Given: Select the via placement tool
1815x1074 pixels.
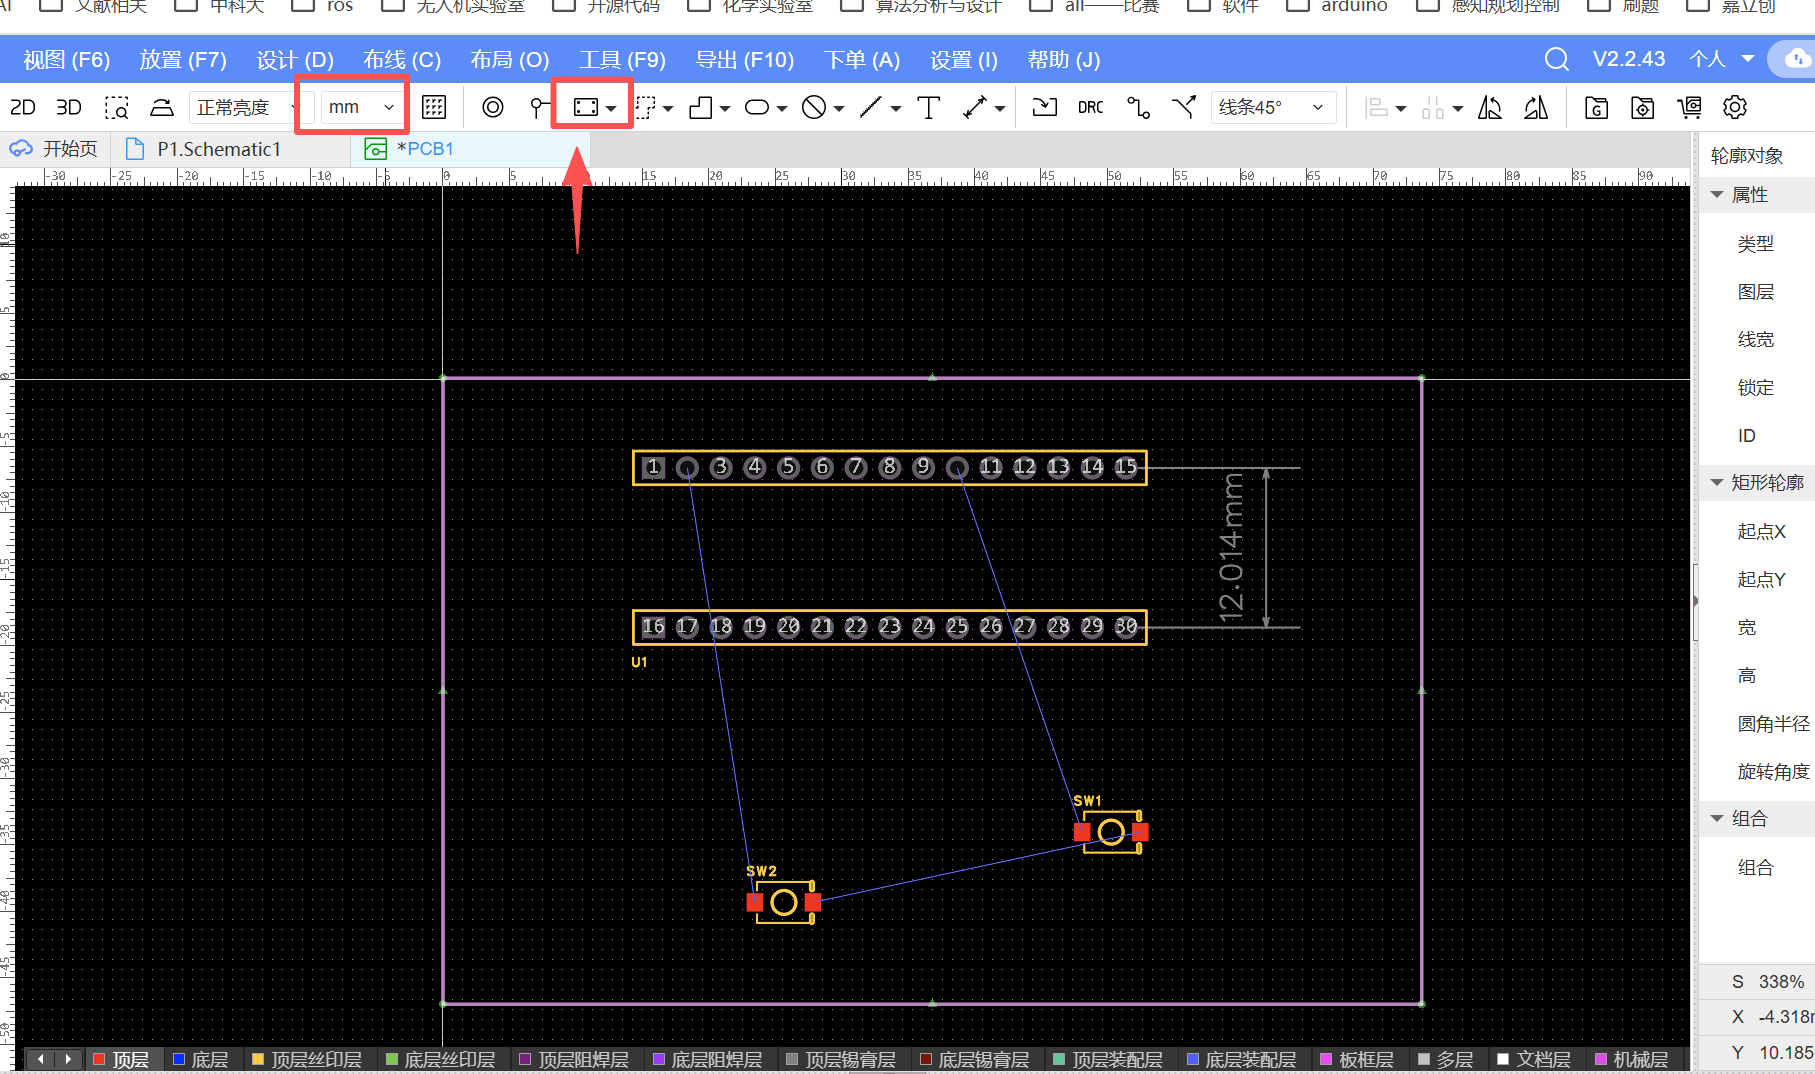Looking at the screenshot, I should (493, 107).
